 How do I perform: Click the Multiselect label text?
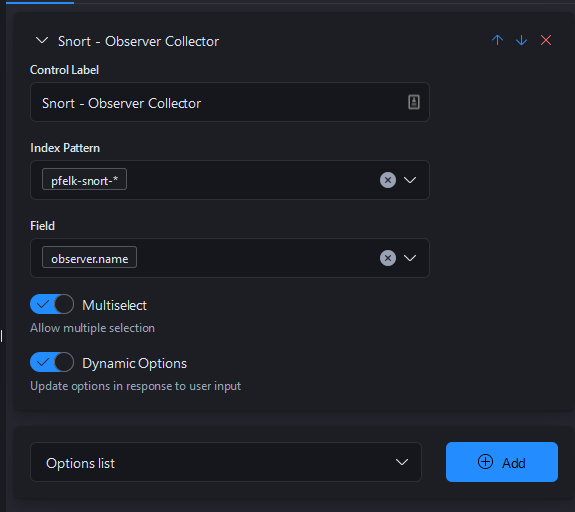tap(114, 305)
